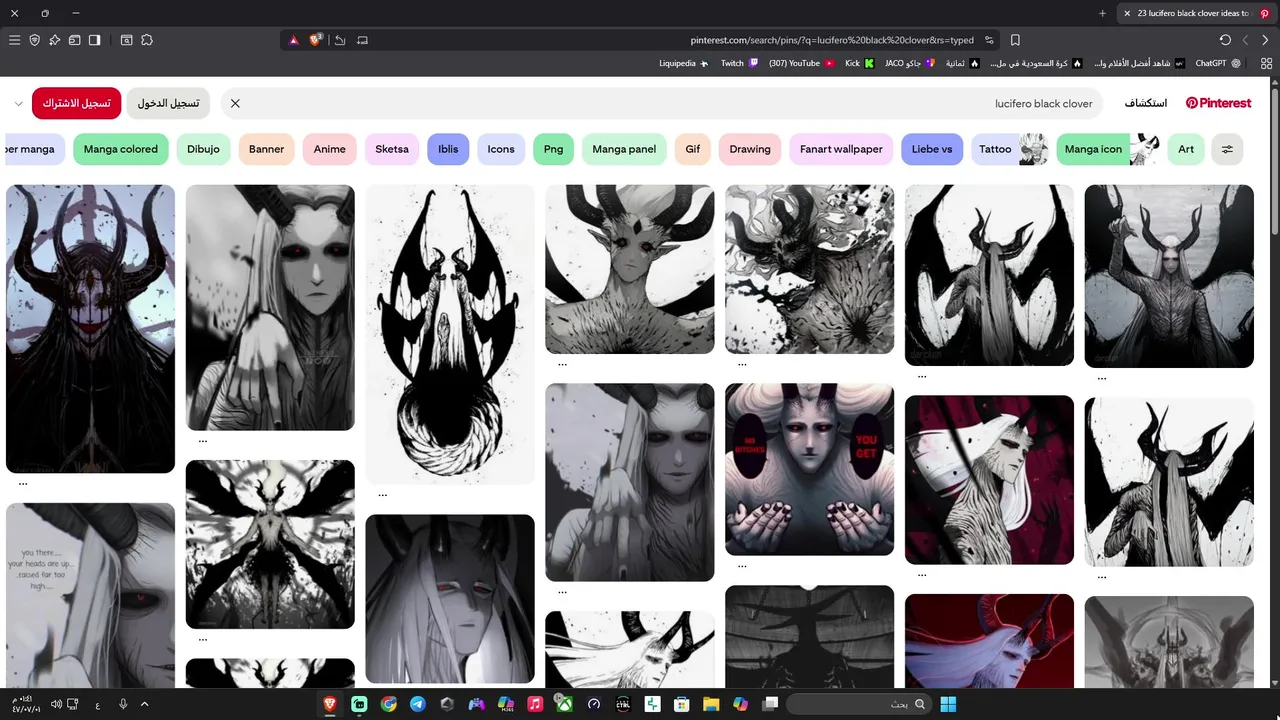
Task: Click the red تسجيل الاشتراك (Sign up) button
Action: pos(76,103)
